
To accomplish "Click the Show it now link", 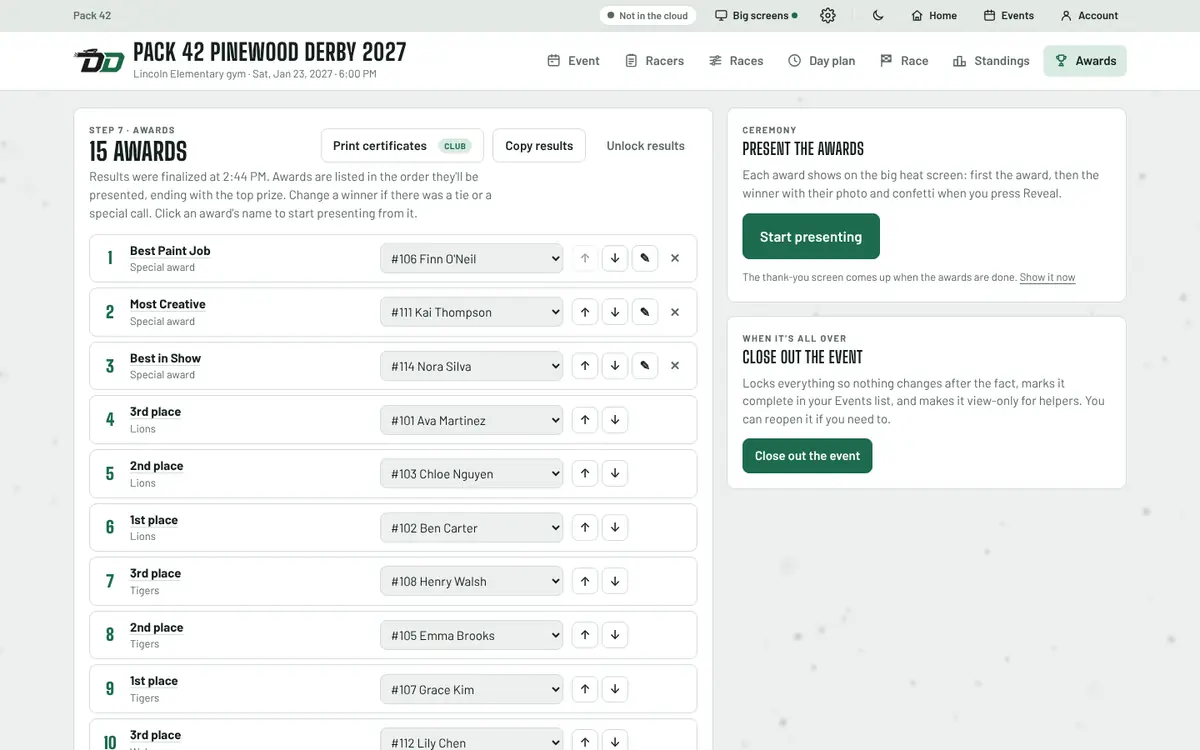I will click(x=1047, y=277).
